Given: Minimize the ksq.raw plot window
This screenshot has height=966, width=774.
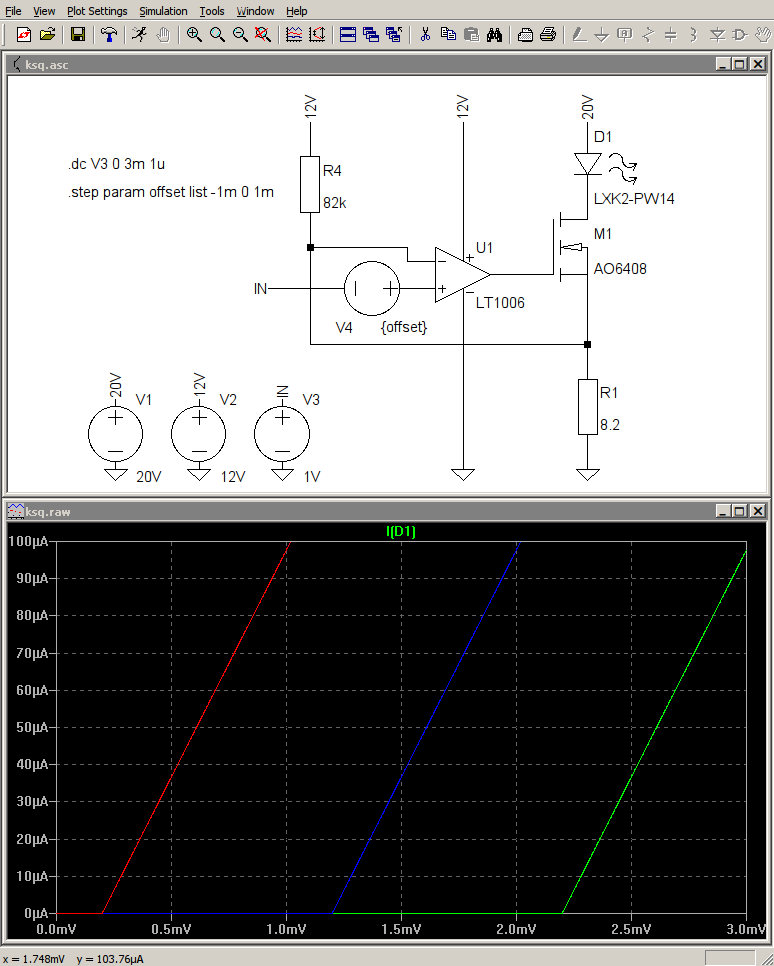Looking at the screenshot, I should pyautogui.click(x=723, y=511).
